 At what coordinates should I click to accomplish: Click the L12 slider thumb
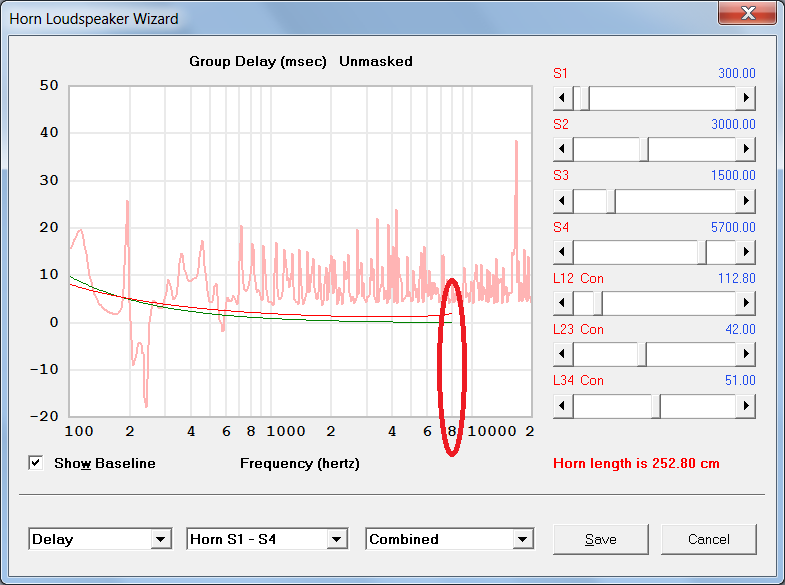(x=598, y=303)
